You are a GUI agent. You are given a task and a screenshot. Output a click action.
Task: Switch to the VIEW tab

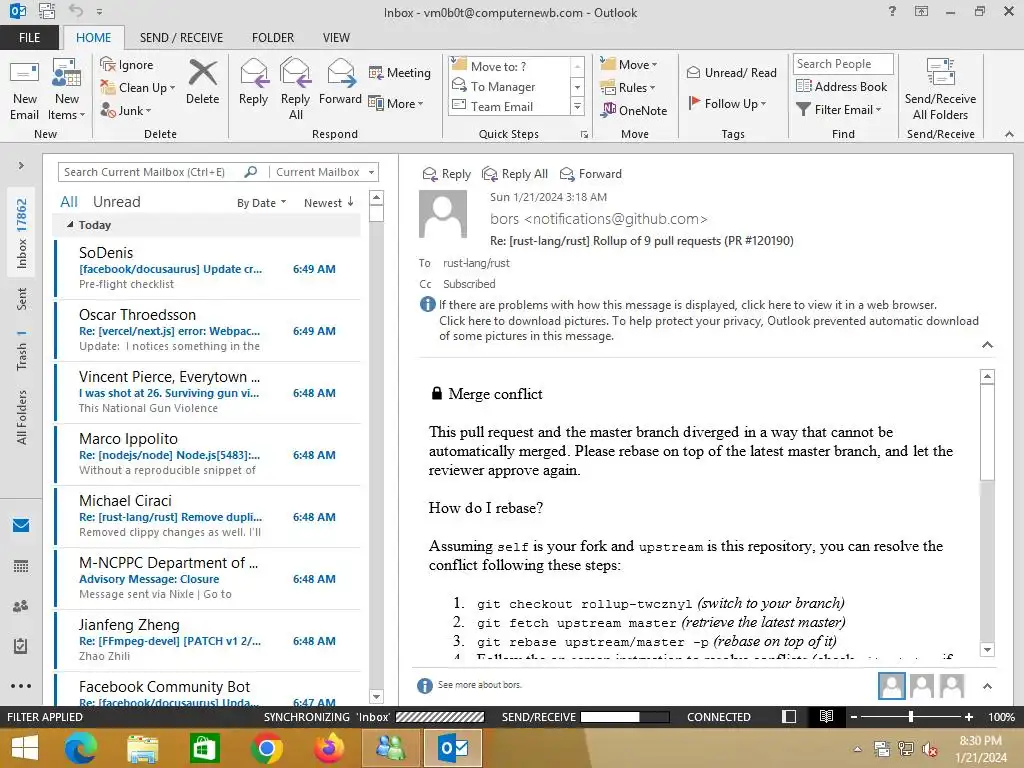(336, 37)
